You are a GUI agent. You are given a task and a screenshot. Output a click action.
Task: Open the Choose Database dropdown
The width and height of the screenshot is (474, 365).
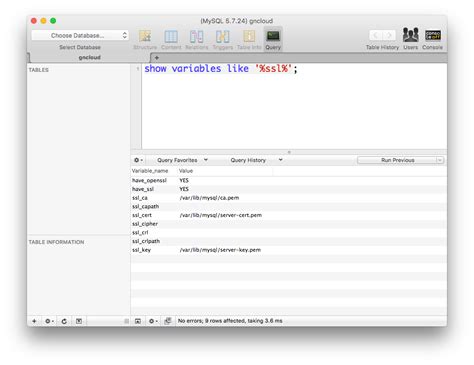pyautogui.click(x=80, y=35)
